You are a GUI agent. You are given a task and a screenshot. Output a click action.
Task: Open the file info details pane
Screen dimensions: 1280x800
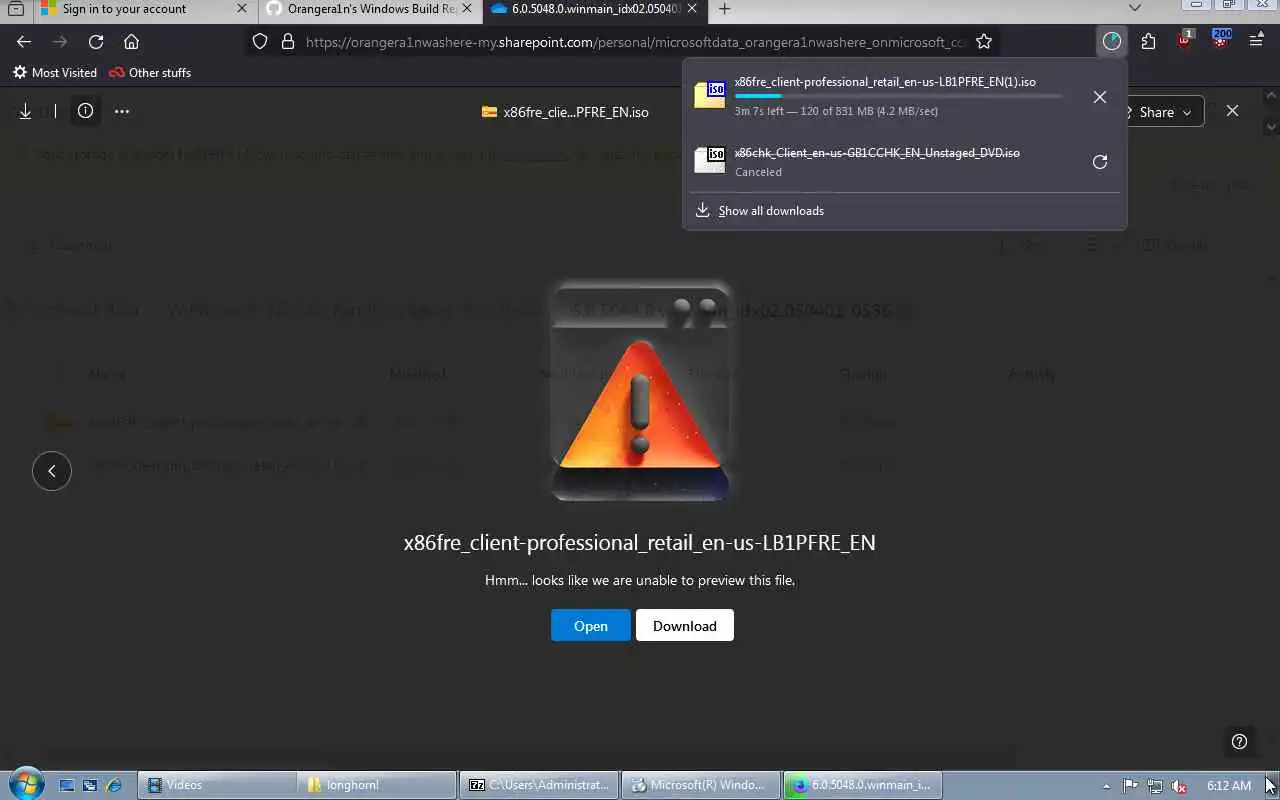[85, 111]
